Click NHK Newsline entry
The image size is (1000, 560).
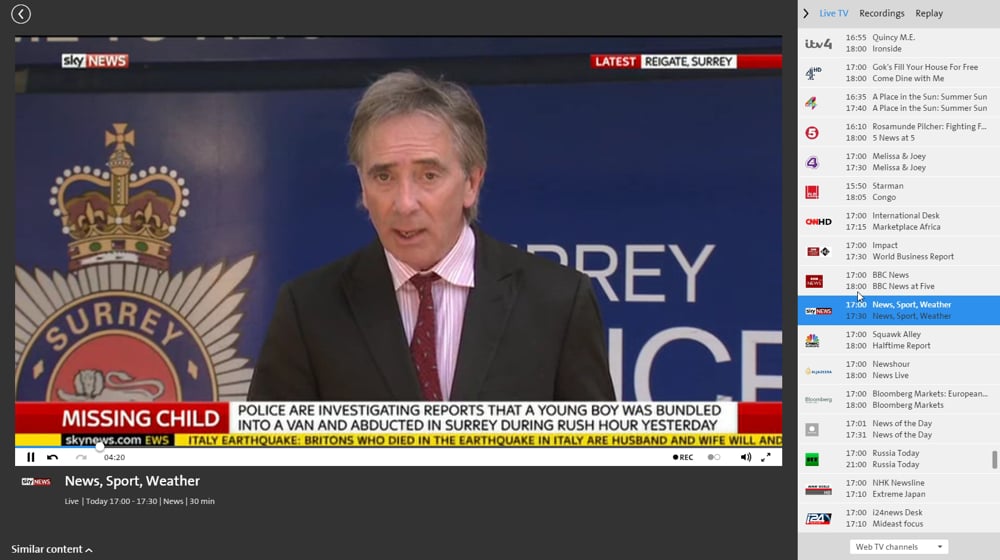click(x=898, y=483)
